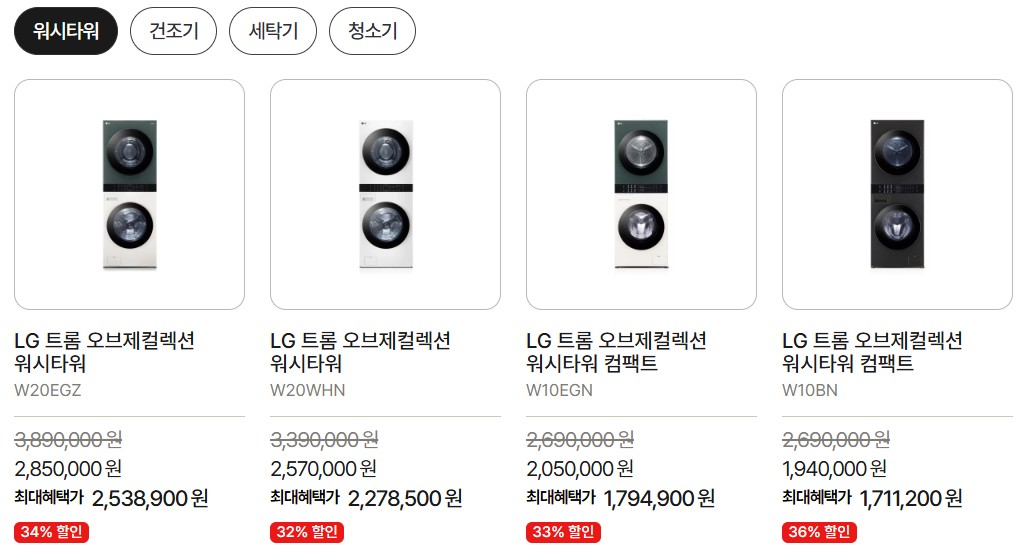Open the W10BN 워시타워 컴팩트 title
This screenshot has height=559, width=1028.
872,352
